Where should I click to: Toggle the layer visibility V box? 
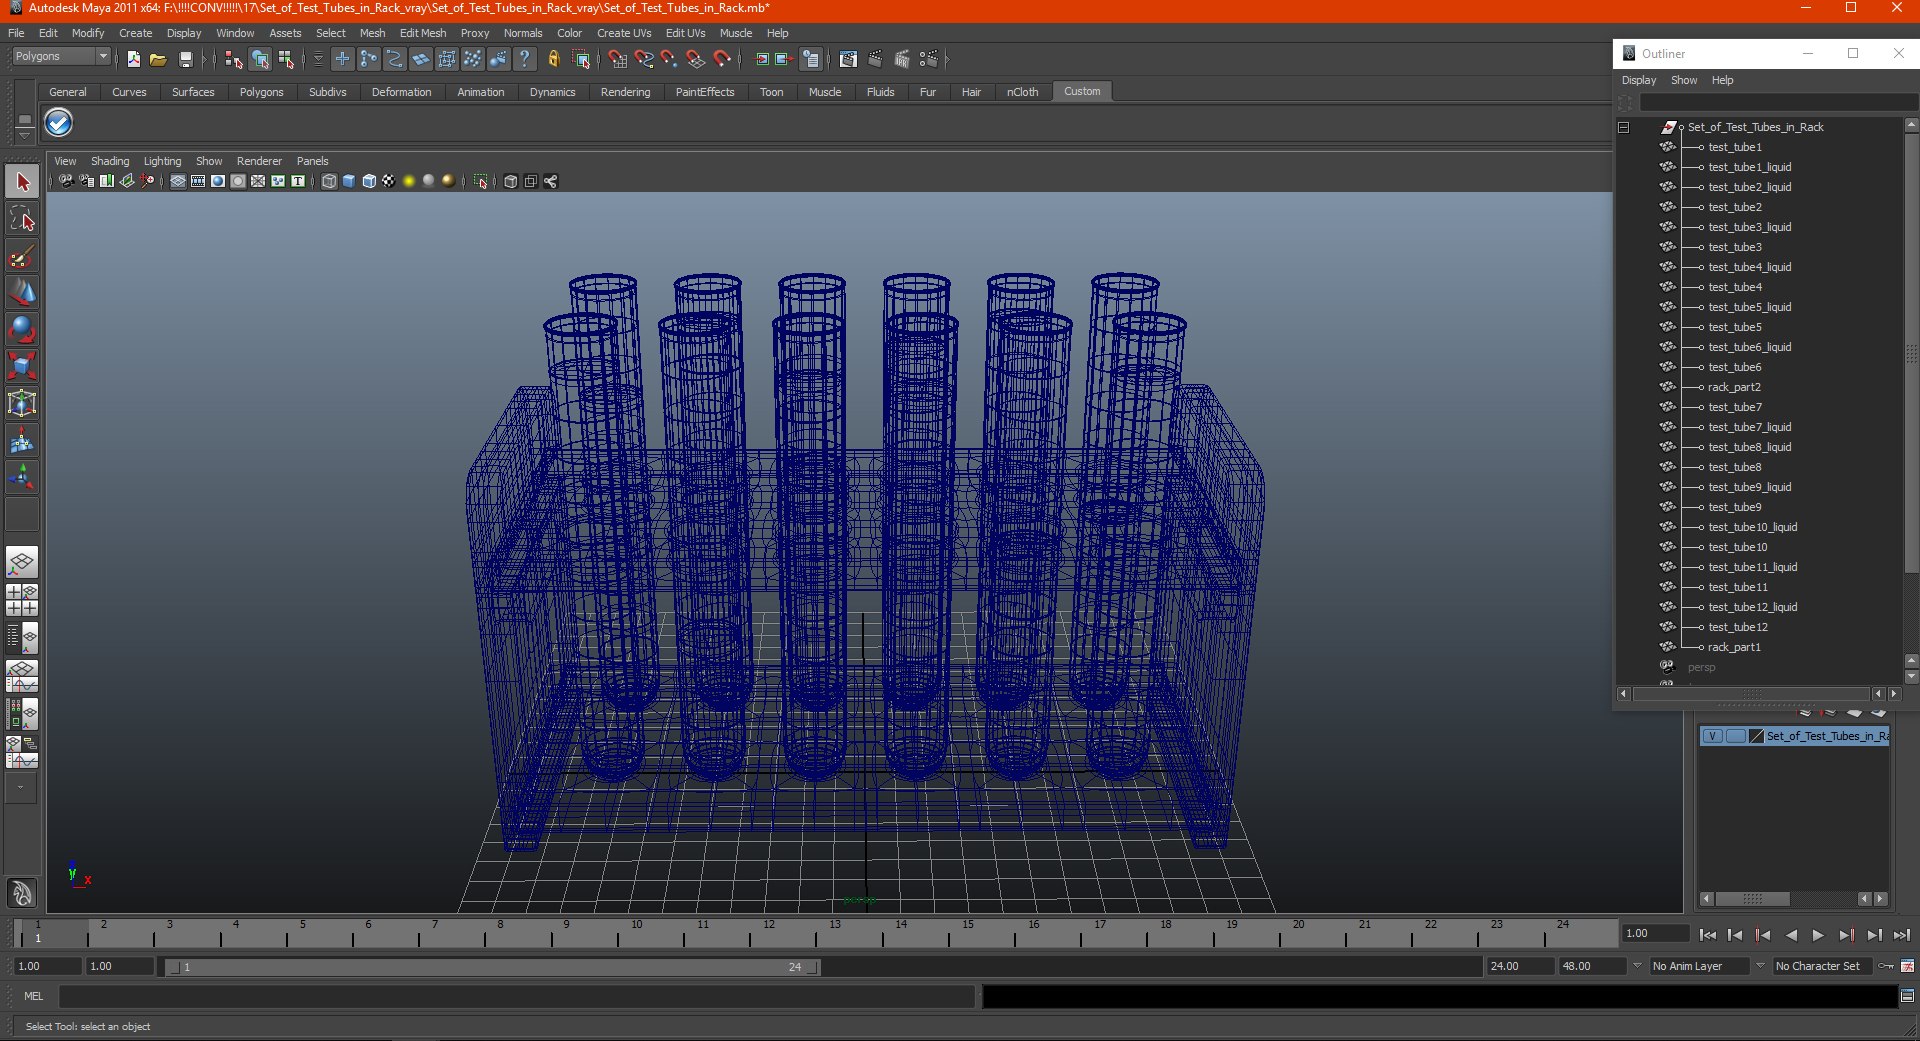[1712, 736]
